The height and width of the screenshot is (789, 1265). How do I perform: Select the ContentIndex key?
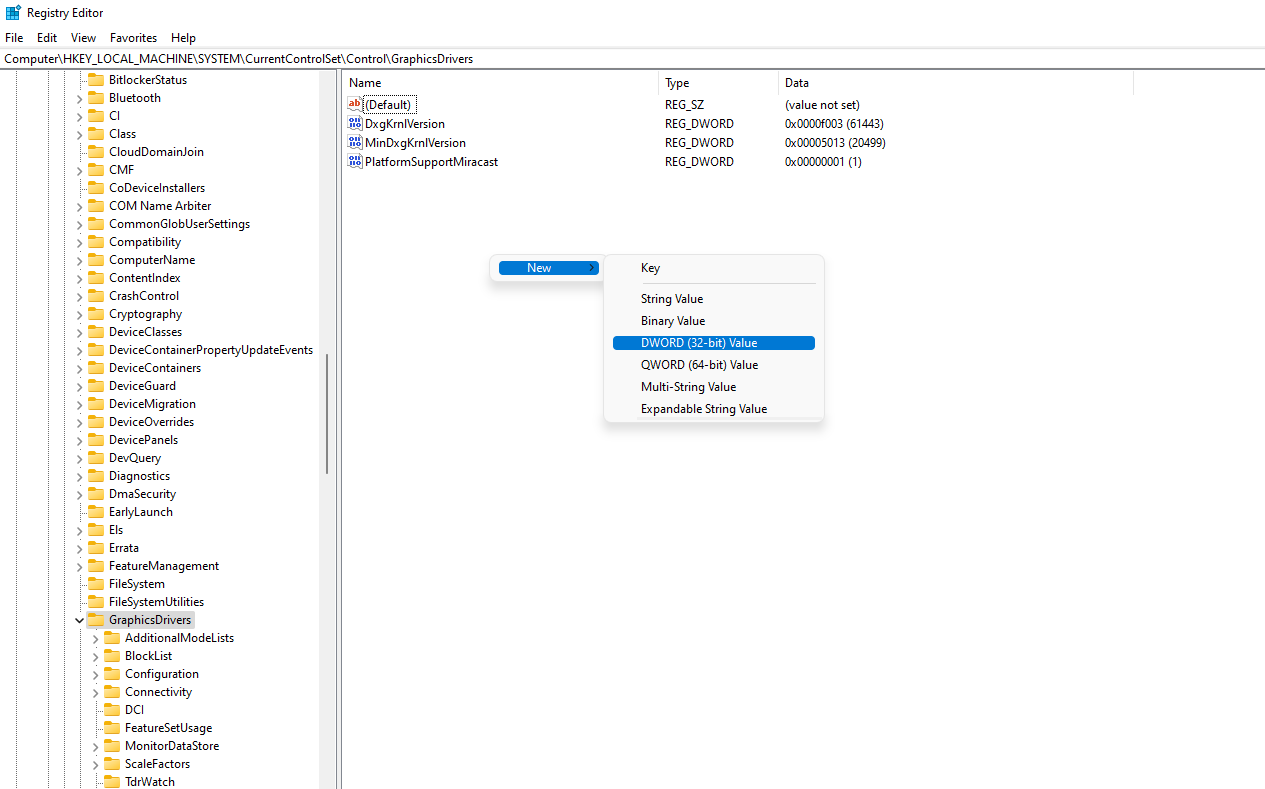144,278
